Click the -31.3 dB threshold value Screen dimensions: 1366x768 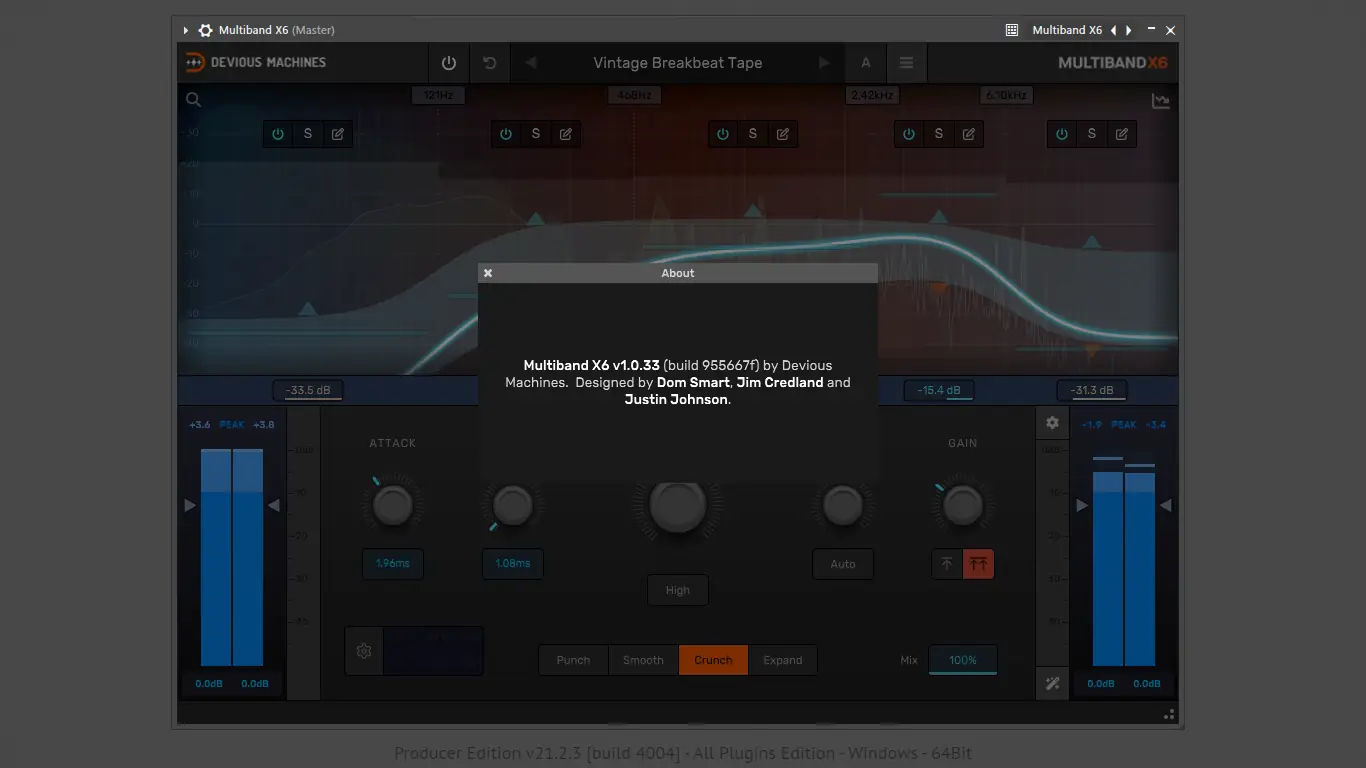coord(1092,390)
